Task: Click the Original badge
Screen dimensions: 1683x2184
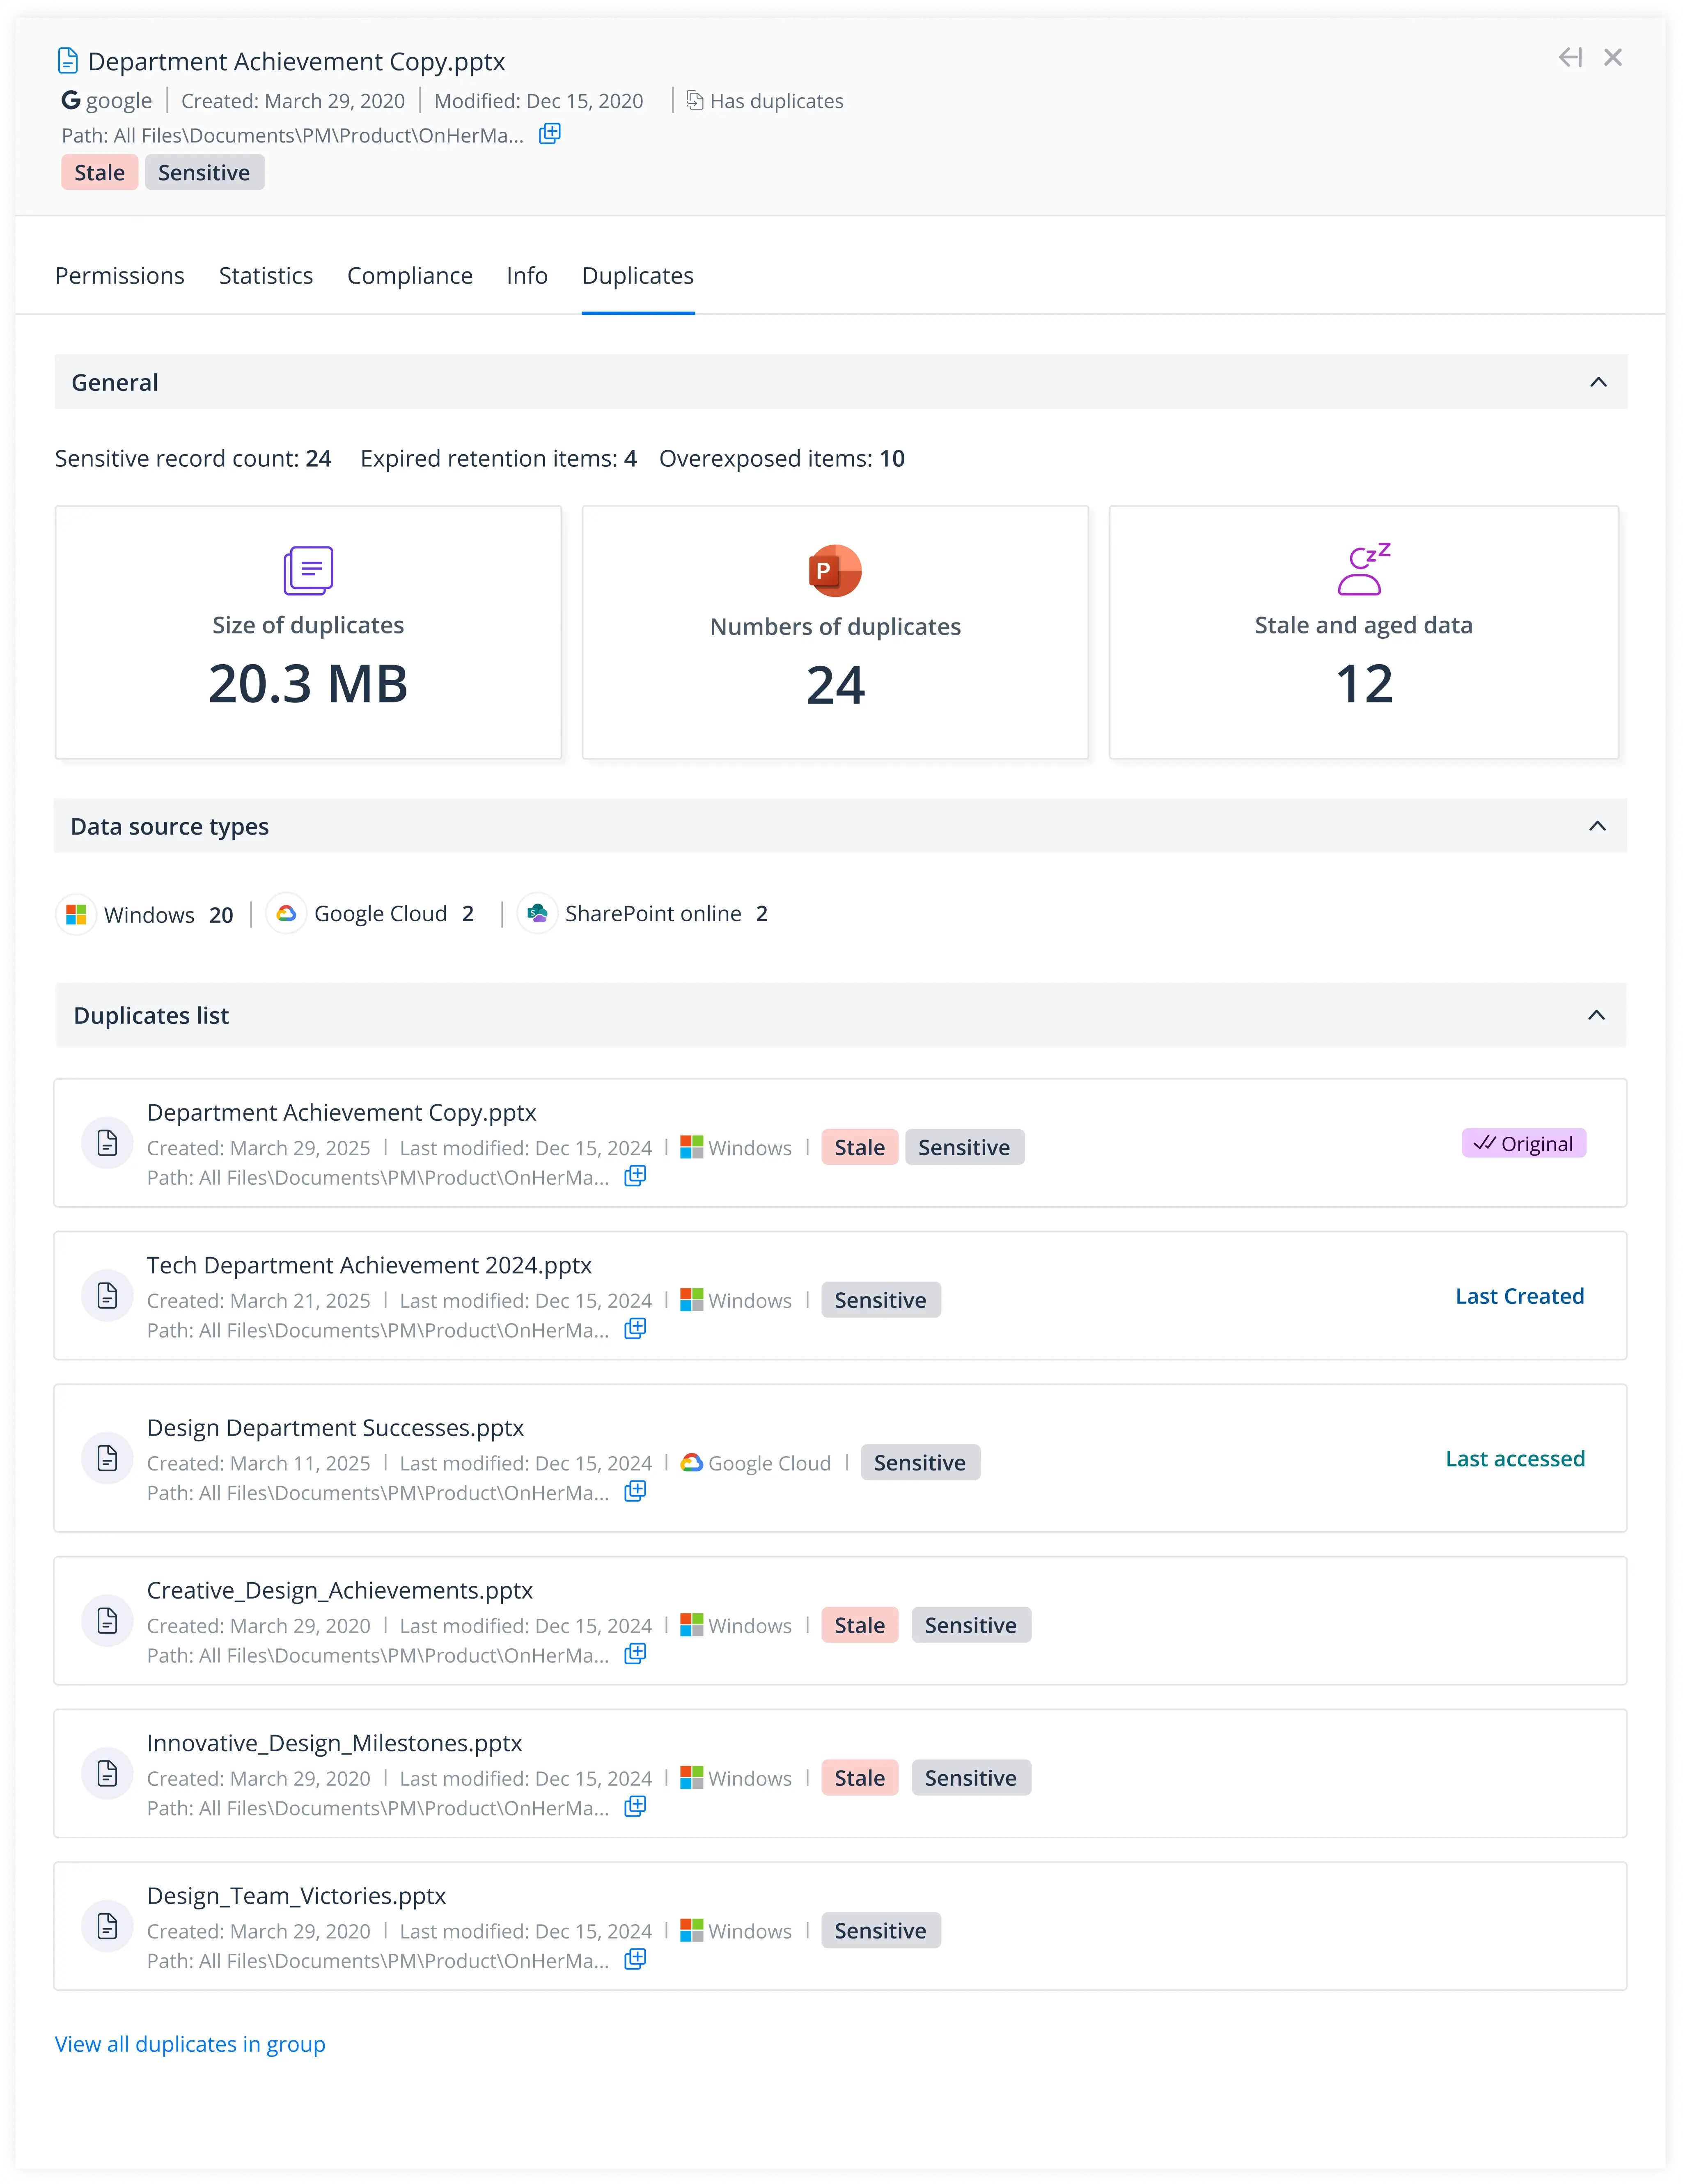Action: tap(1524, 1143)
